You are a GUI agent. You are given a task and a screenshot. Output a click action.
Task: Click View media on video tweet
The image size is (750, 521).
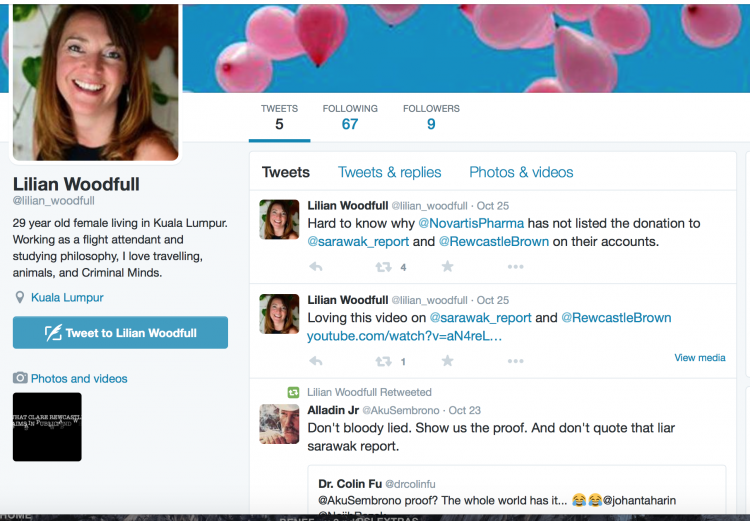tap(700, 357)
